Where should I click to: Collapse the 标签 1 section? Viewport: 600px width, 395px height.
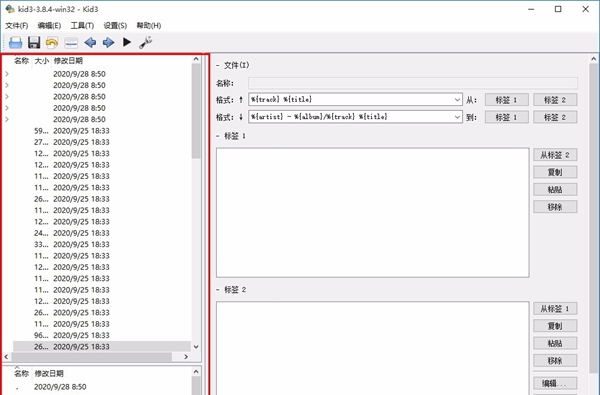click(218, 136)
